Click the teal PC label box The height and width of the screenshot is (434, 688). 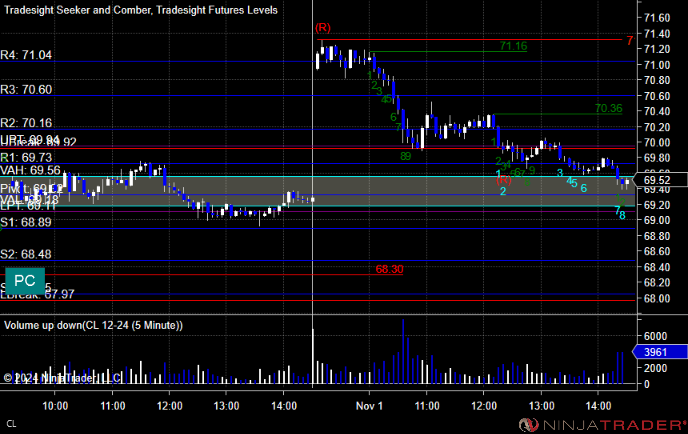pos(25,281)
